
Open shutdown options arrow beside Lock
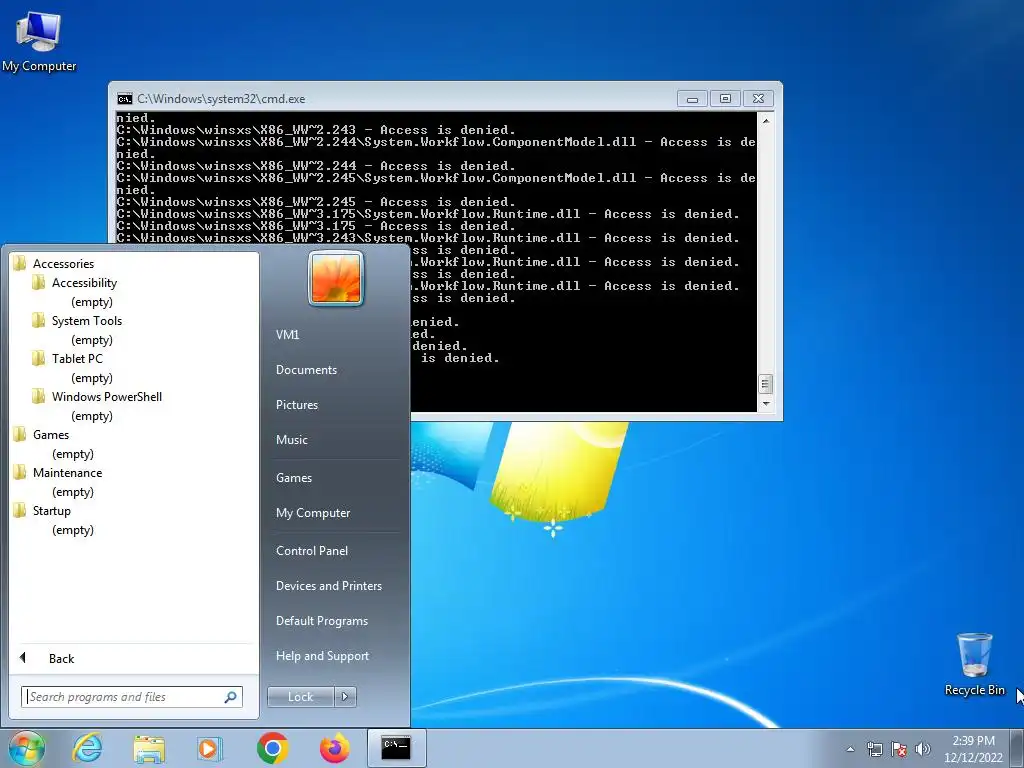345,697
